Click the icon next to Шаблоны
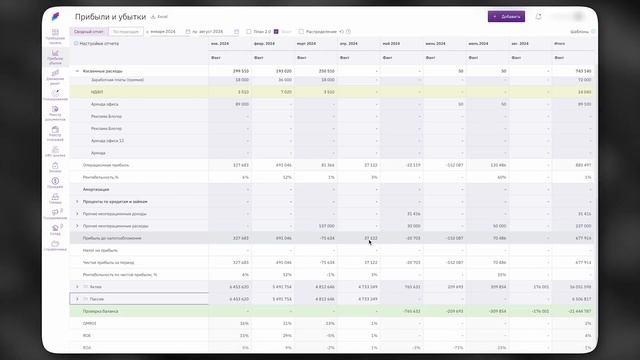Screen dimensions: 640x360 click(x=593, y=31)
